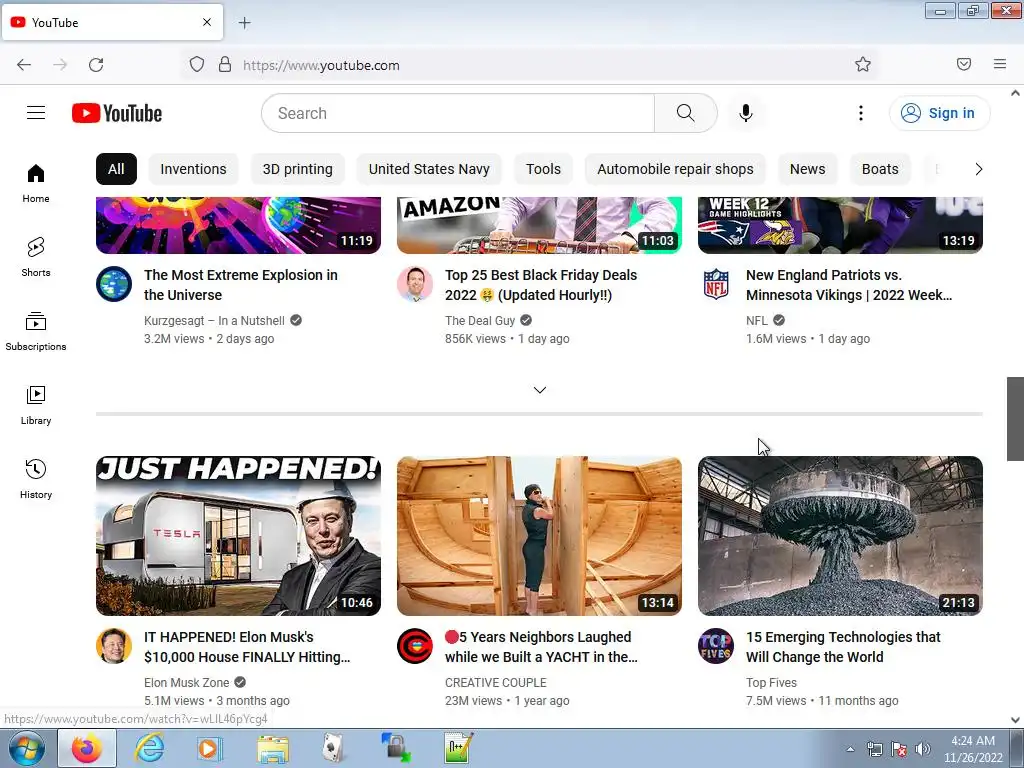Click the volume speaker tray icon

point(923,749)
